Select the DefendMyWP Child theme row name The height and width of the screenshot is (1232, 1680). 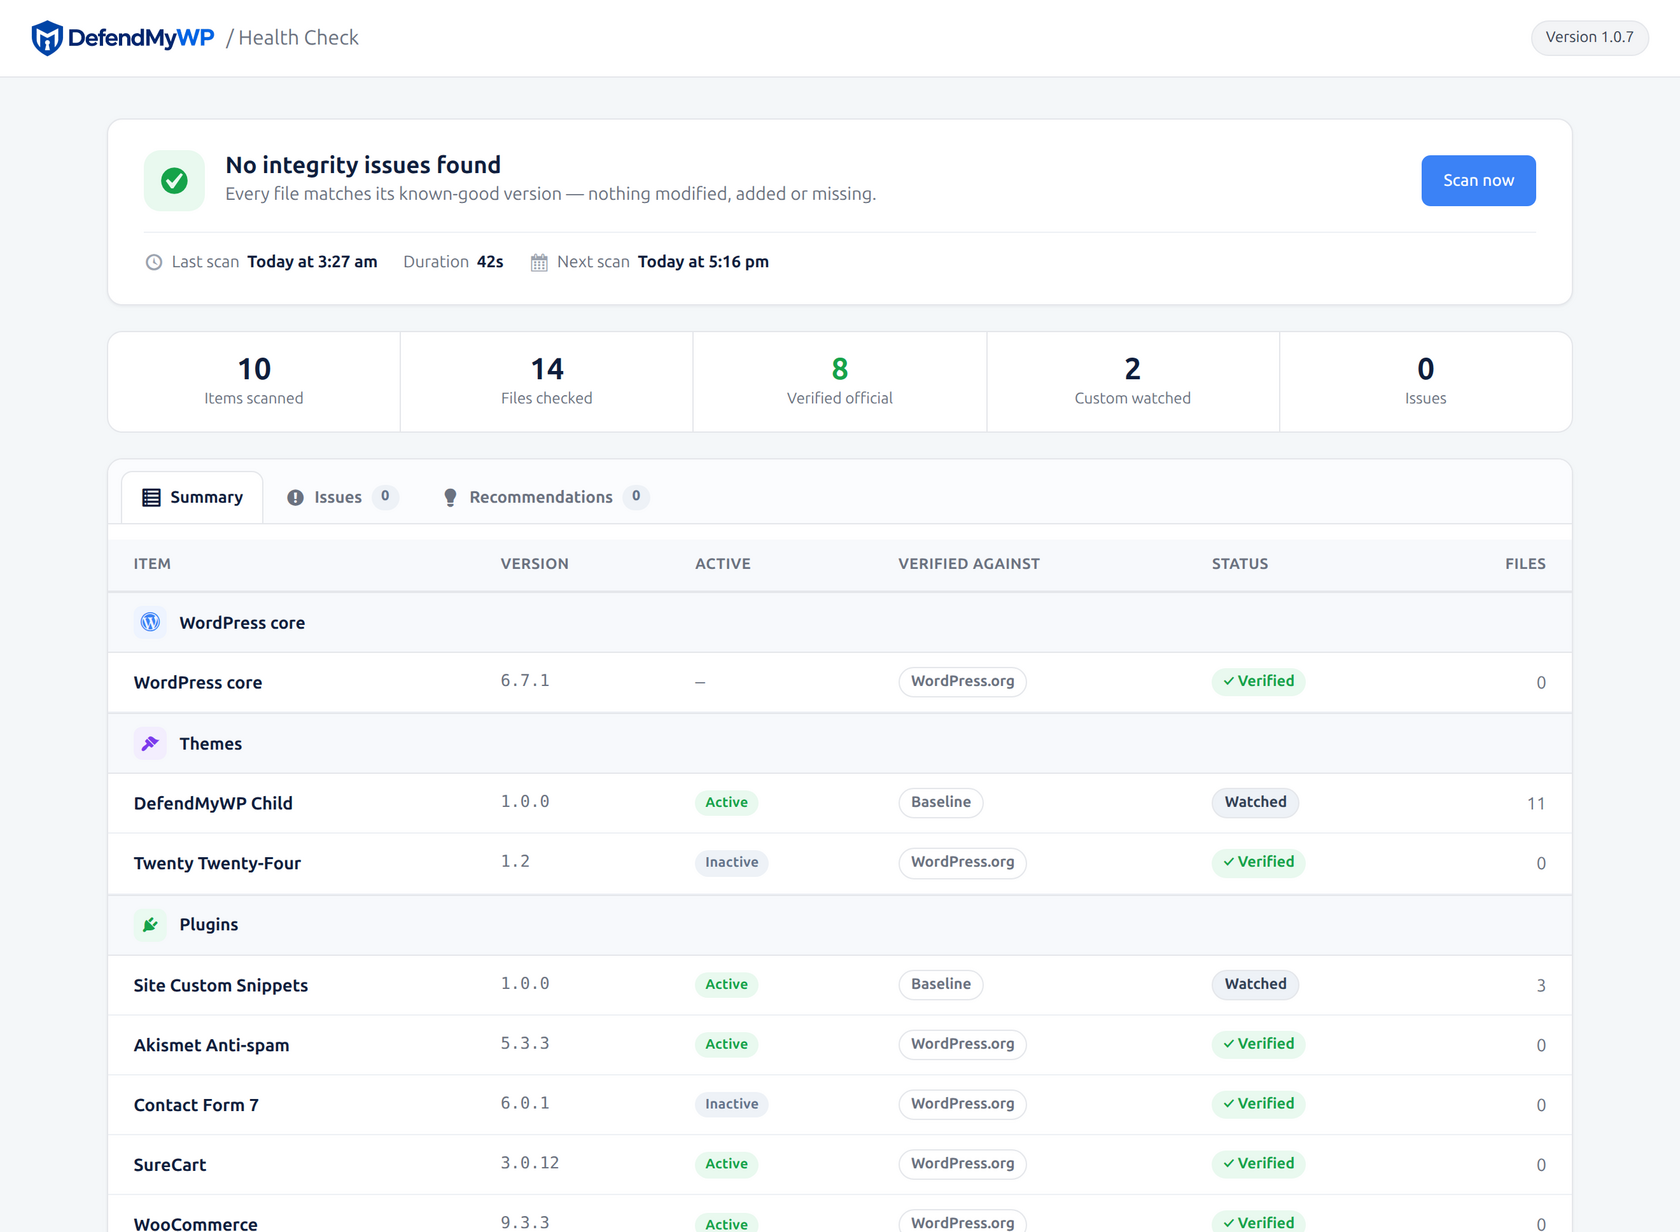(x=213, y=803)
